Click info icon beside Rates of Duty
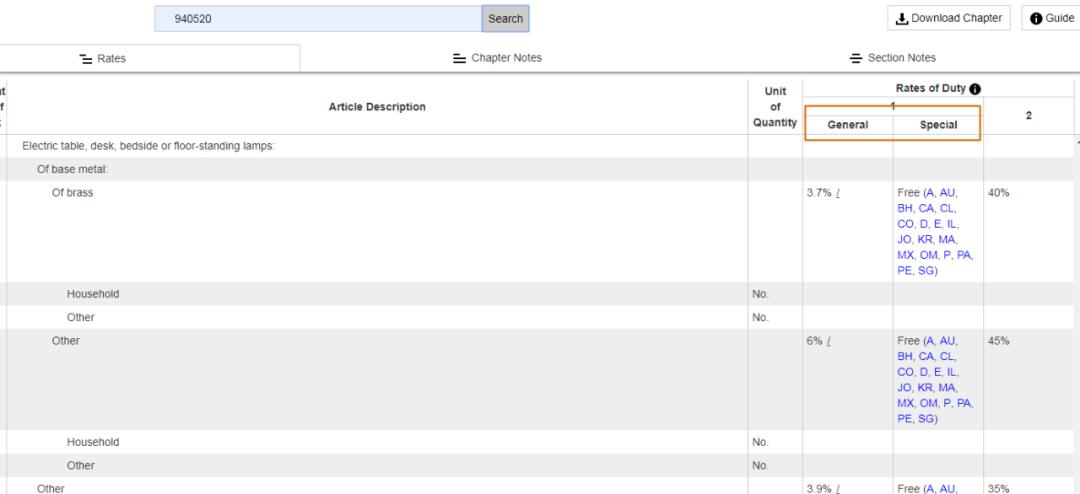Viewport: 1080px width, 494px height. tap(975, 89)
